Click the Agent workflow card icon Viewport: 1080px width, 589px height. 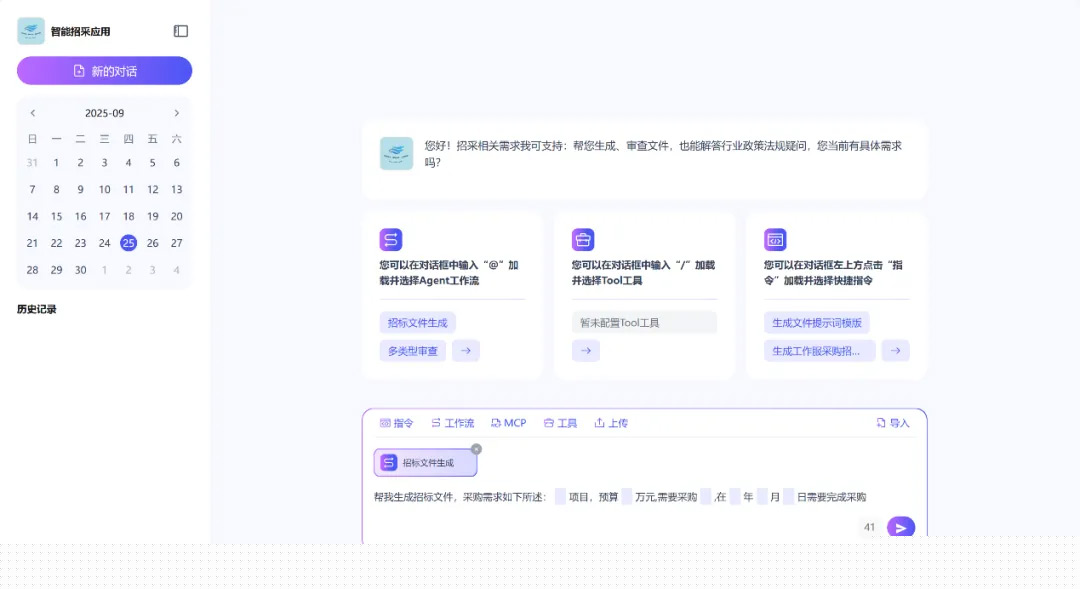click(x=391, y=240)
